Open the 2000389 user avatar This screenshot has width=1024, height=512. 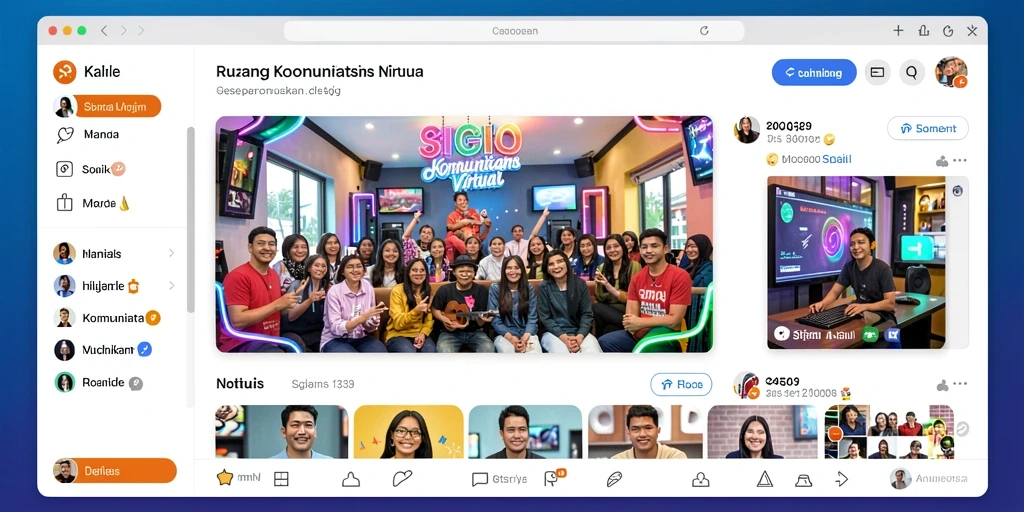pos(747,130)
